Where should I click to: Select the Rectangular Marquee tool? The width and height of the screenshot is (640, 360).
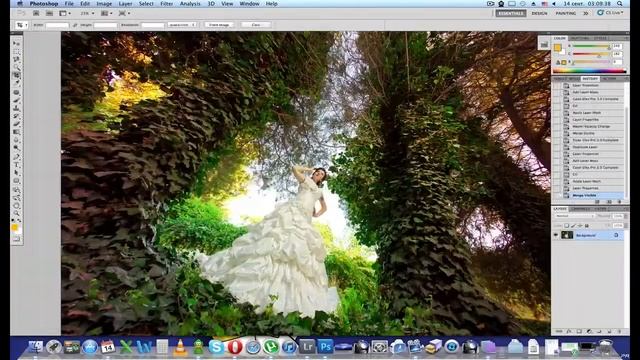(16, 52)
